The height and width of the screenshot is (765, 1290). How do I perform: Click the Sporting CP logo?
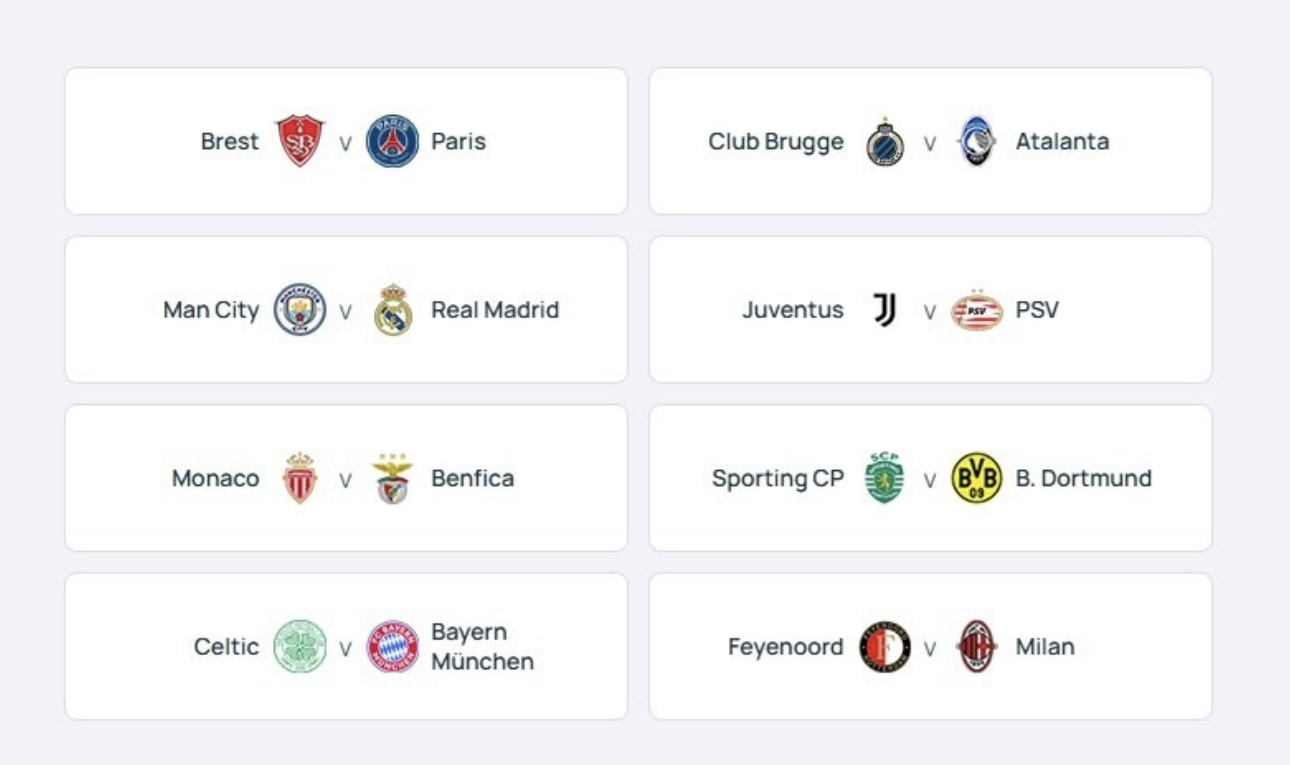pos(884,478)
